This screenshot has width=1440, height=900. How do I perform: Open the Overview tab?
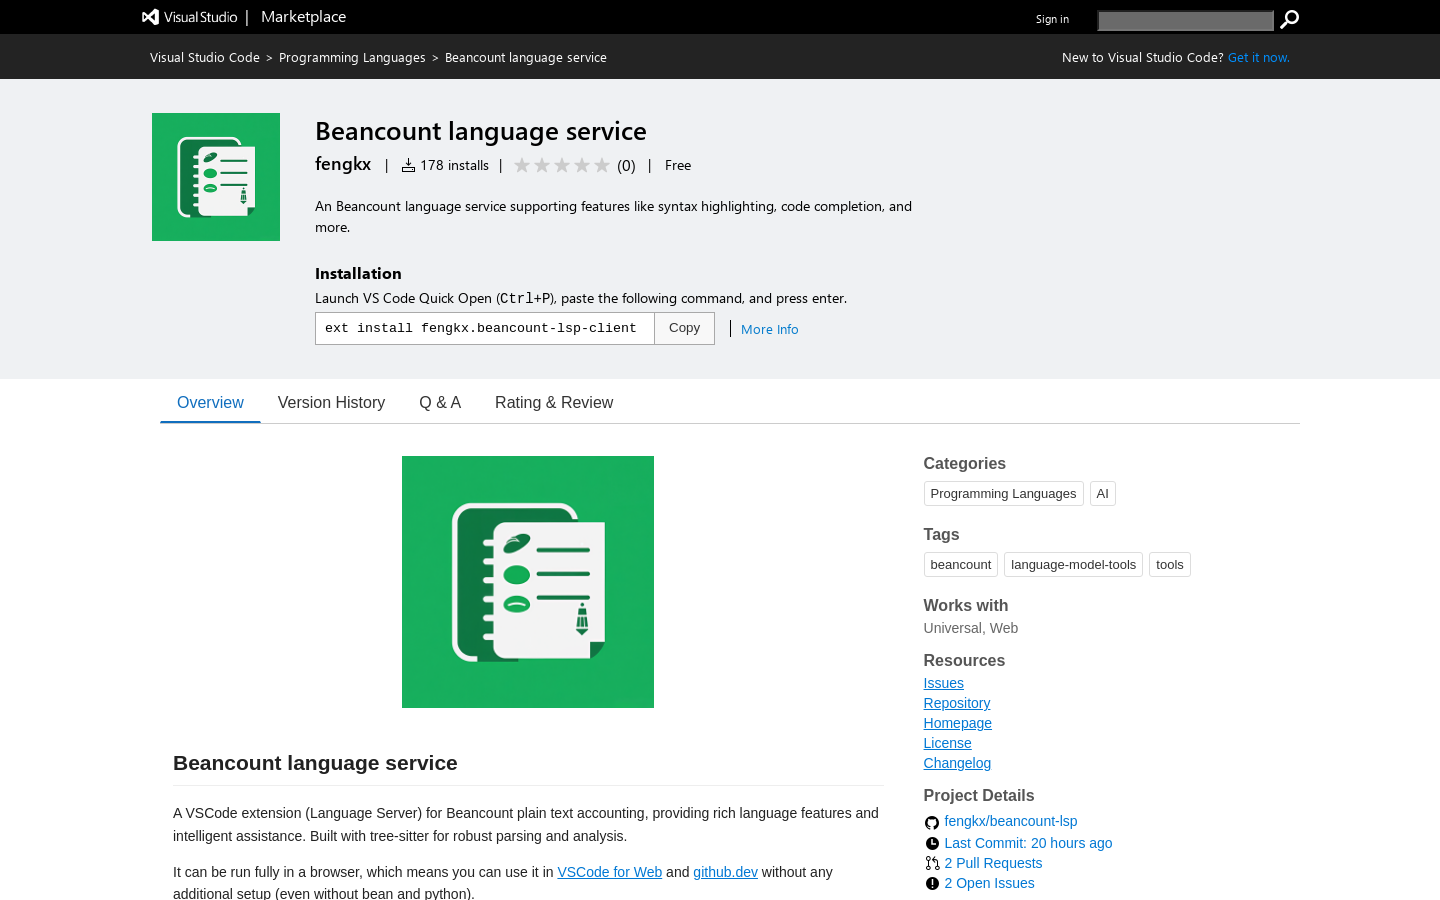pyautogui.click(x=210, y=403)
